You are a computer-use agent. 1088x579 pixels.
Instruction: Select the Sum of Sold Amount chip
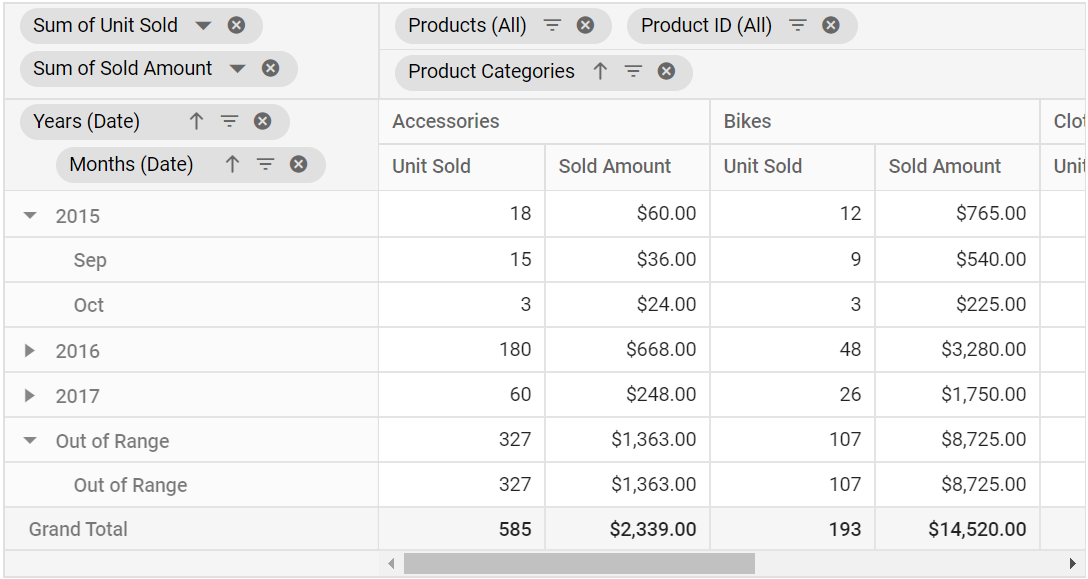(159, 69)
